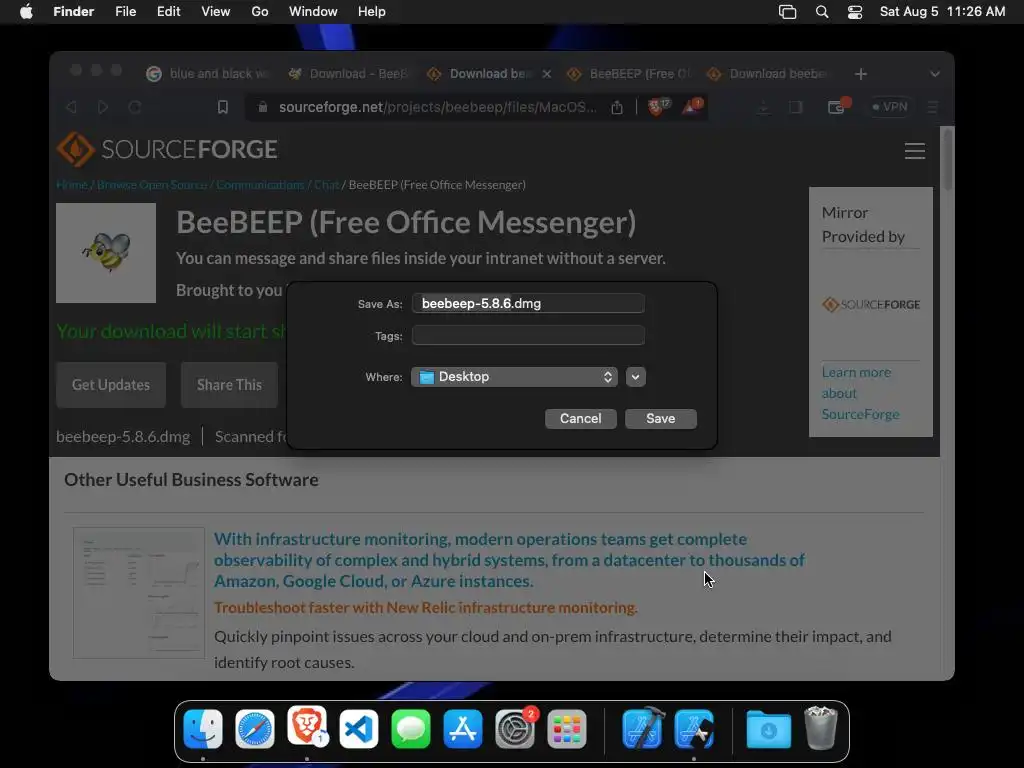Open Finder from the Dock
The image size is (1024, 768).
pyautogui.click(x=203, y=729)
